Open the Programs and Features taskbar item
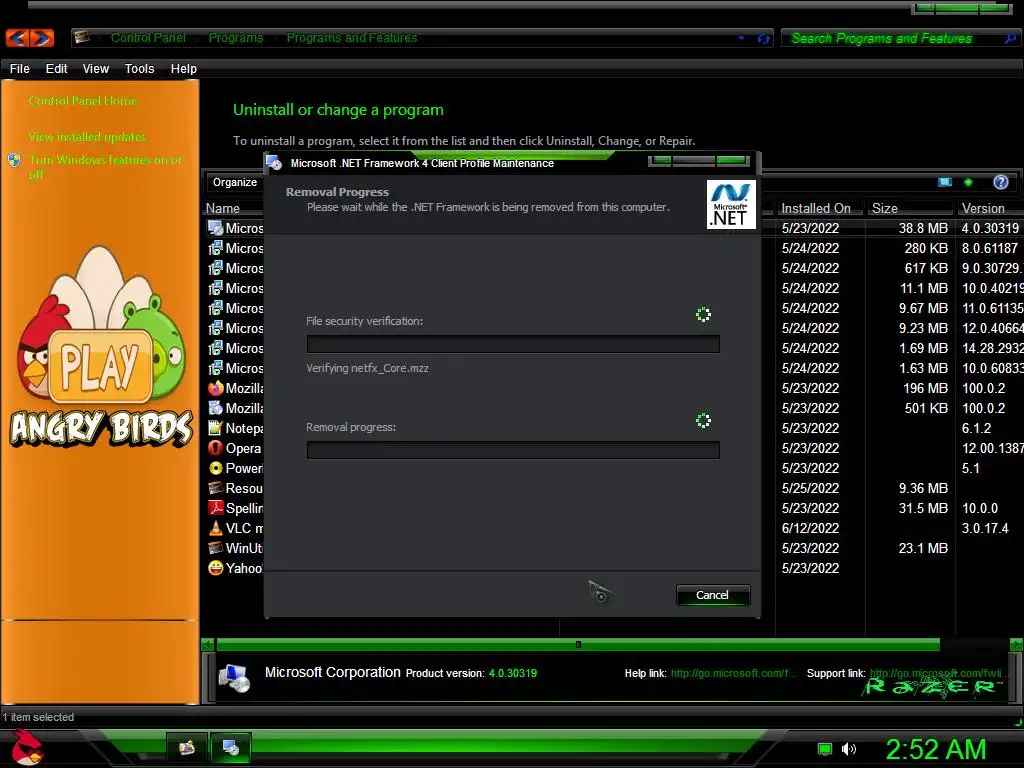This screenshot has width=1024, height=768. coord(231,748)
